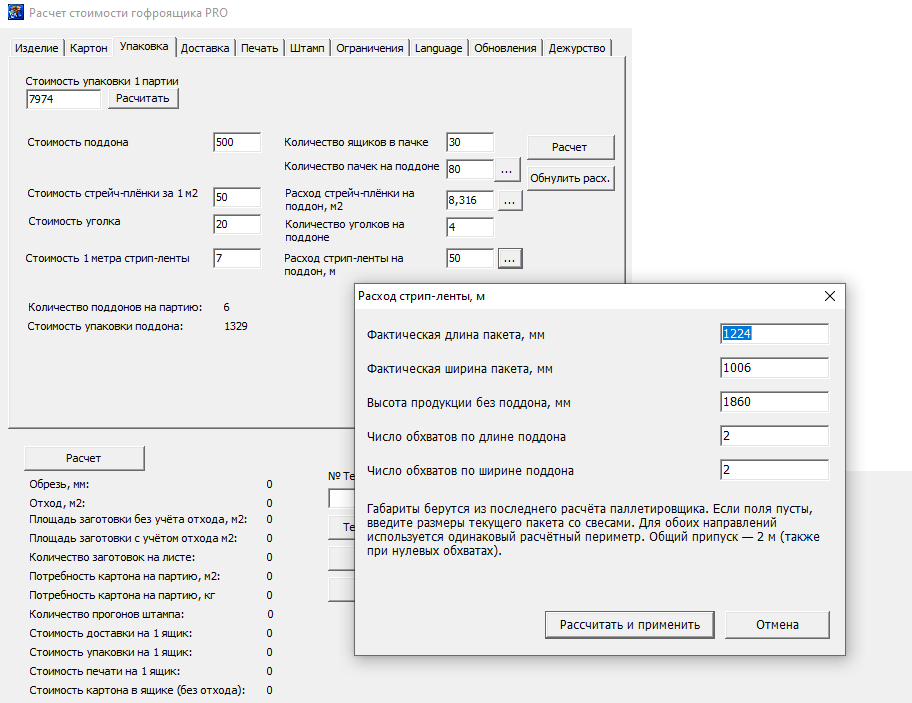912x703 pixels.
Task: Click the Стоимость 1 метра стрип-ленты field
Action: [237, 258]
